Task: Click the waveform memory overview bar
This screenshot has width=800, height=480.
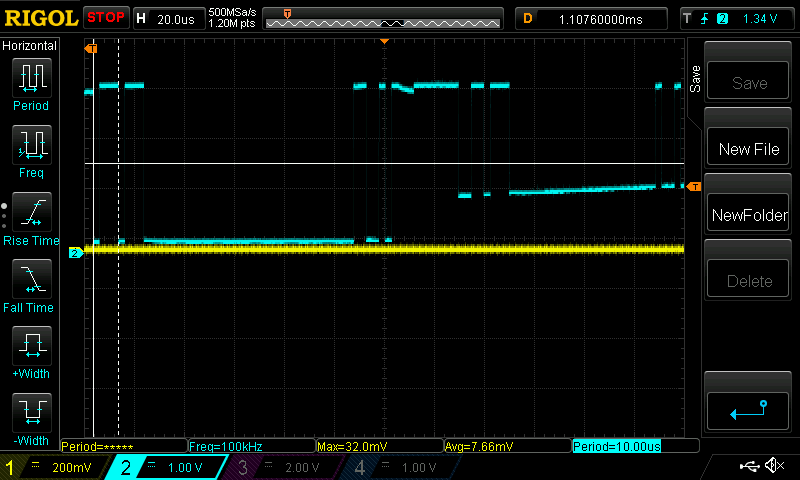Action: [x=383, y=19]
